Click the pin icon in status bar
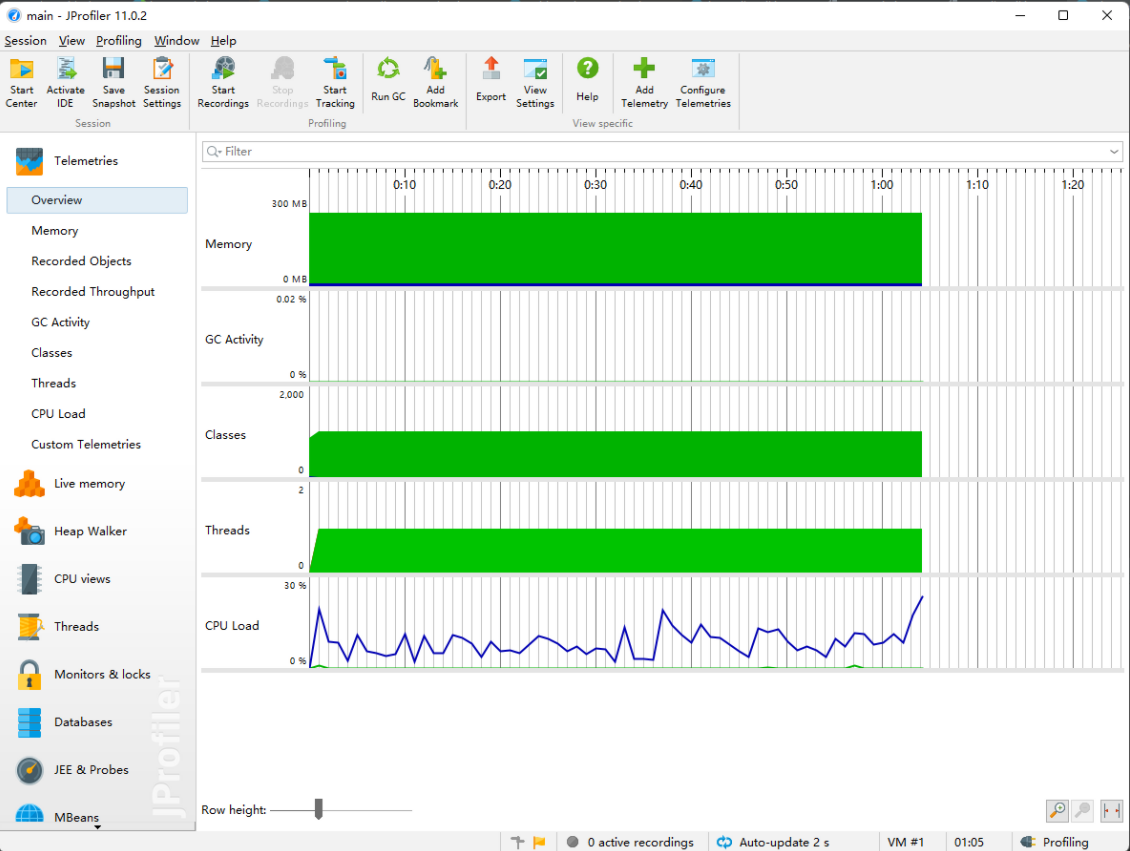1130x851 pixels. coord(517,842)
